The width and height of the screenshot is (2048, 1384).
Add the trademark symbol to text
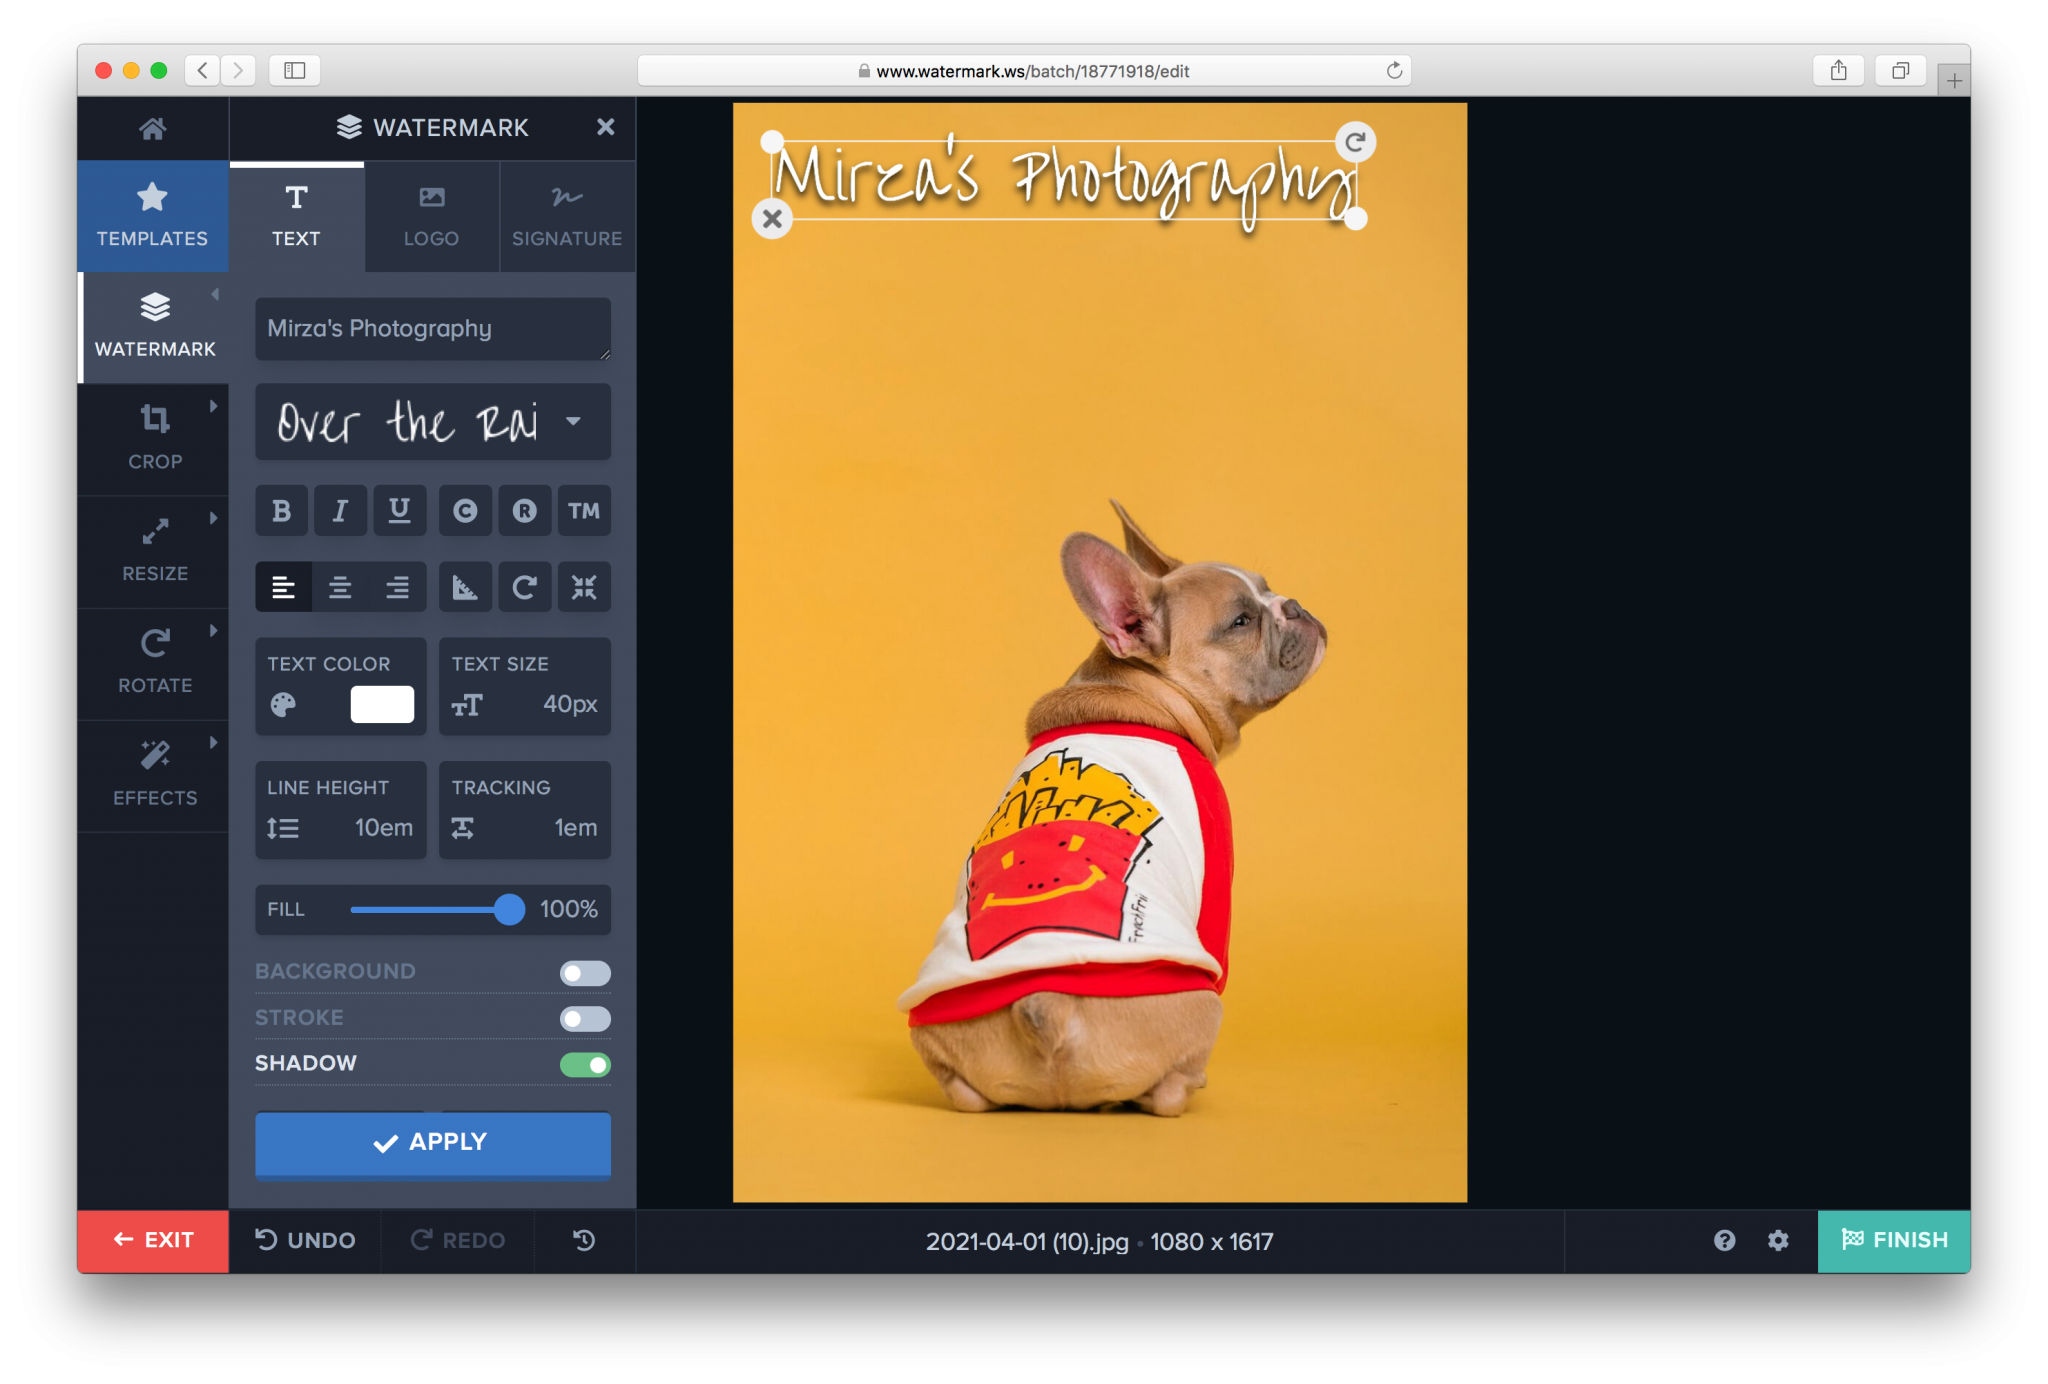(x=584, y=510)
